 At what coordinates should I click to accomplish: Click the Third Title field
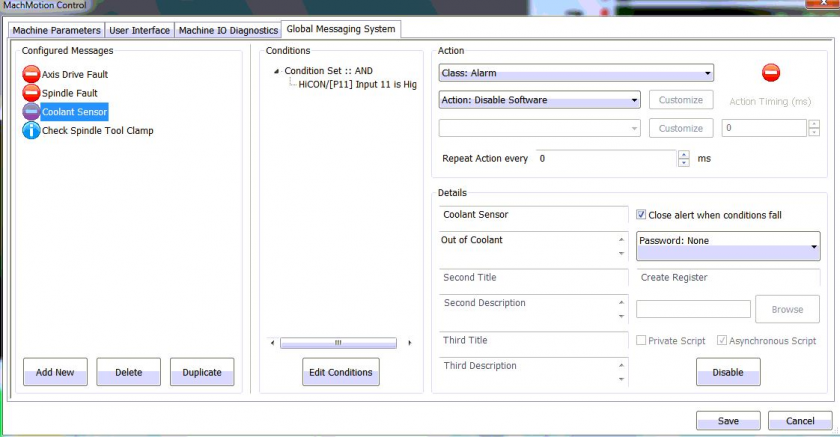pyautogui.click(x=534, y=340)
